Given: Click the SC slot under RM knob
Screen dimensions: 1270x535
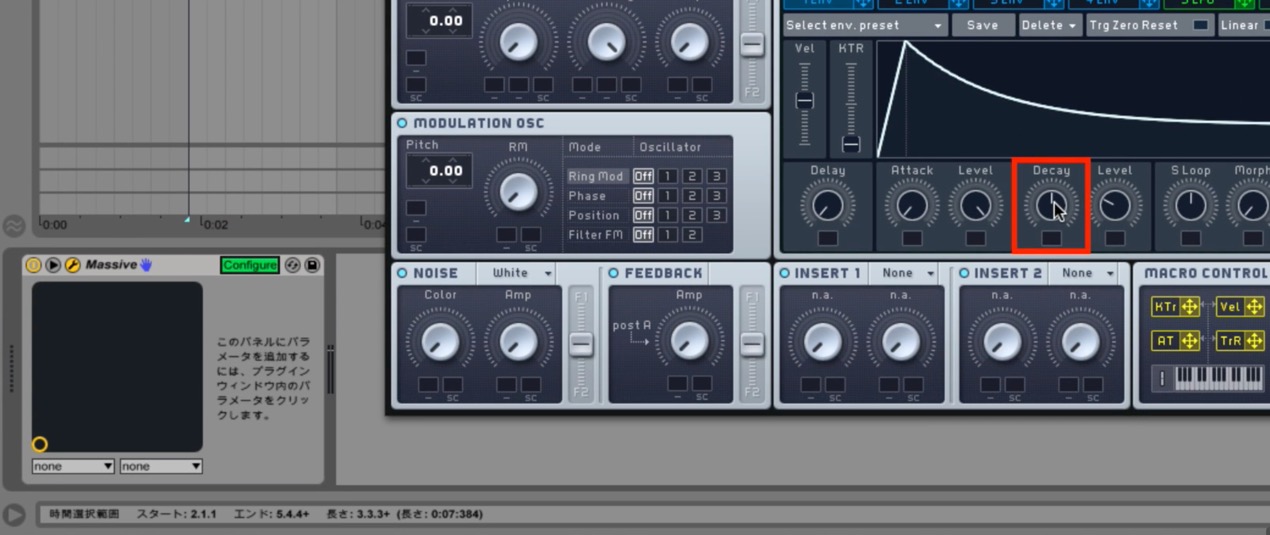Looking at the screenshot, I should point(531,234).
